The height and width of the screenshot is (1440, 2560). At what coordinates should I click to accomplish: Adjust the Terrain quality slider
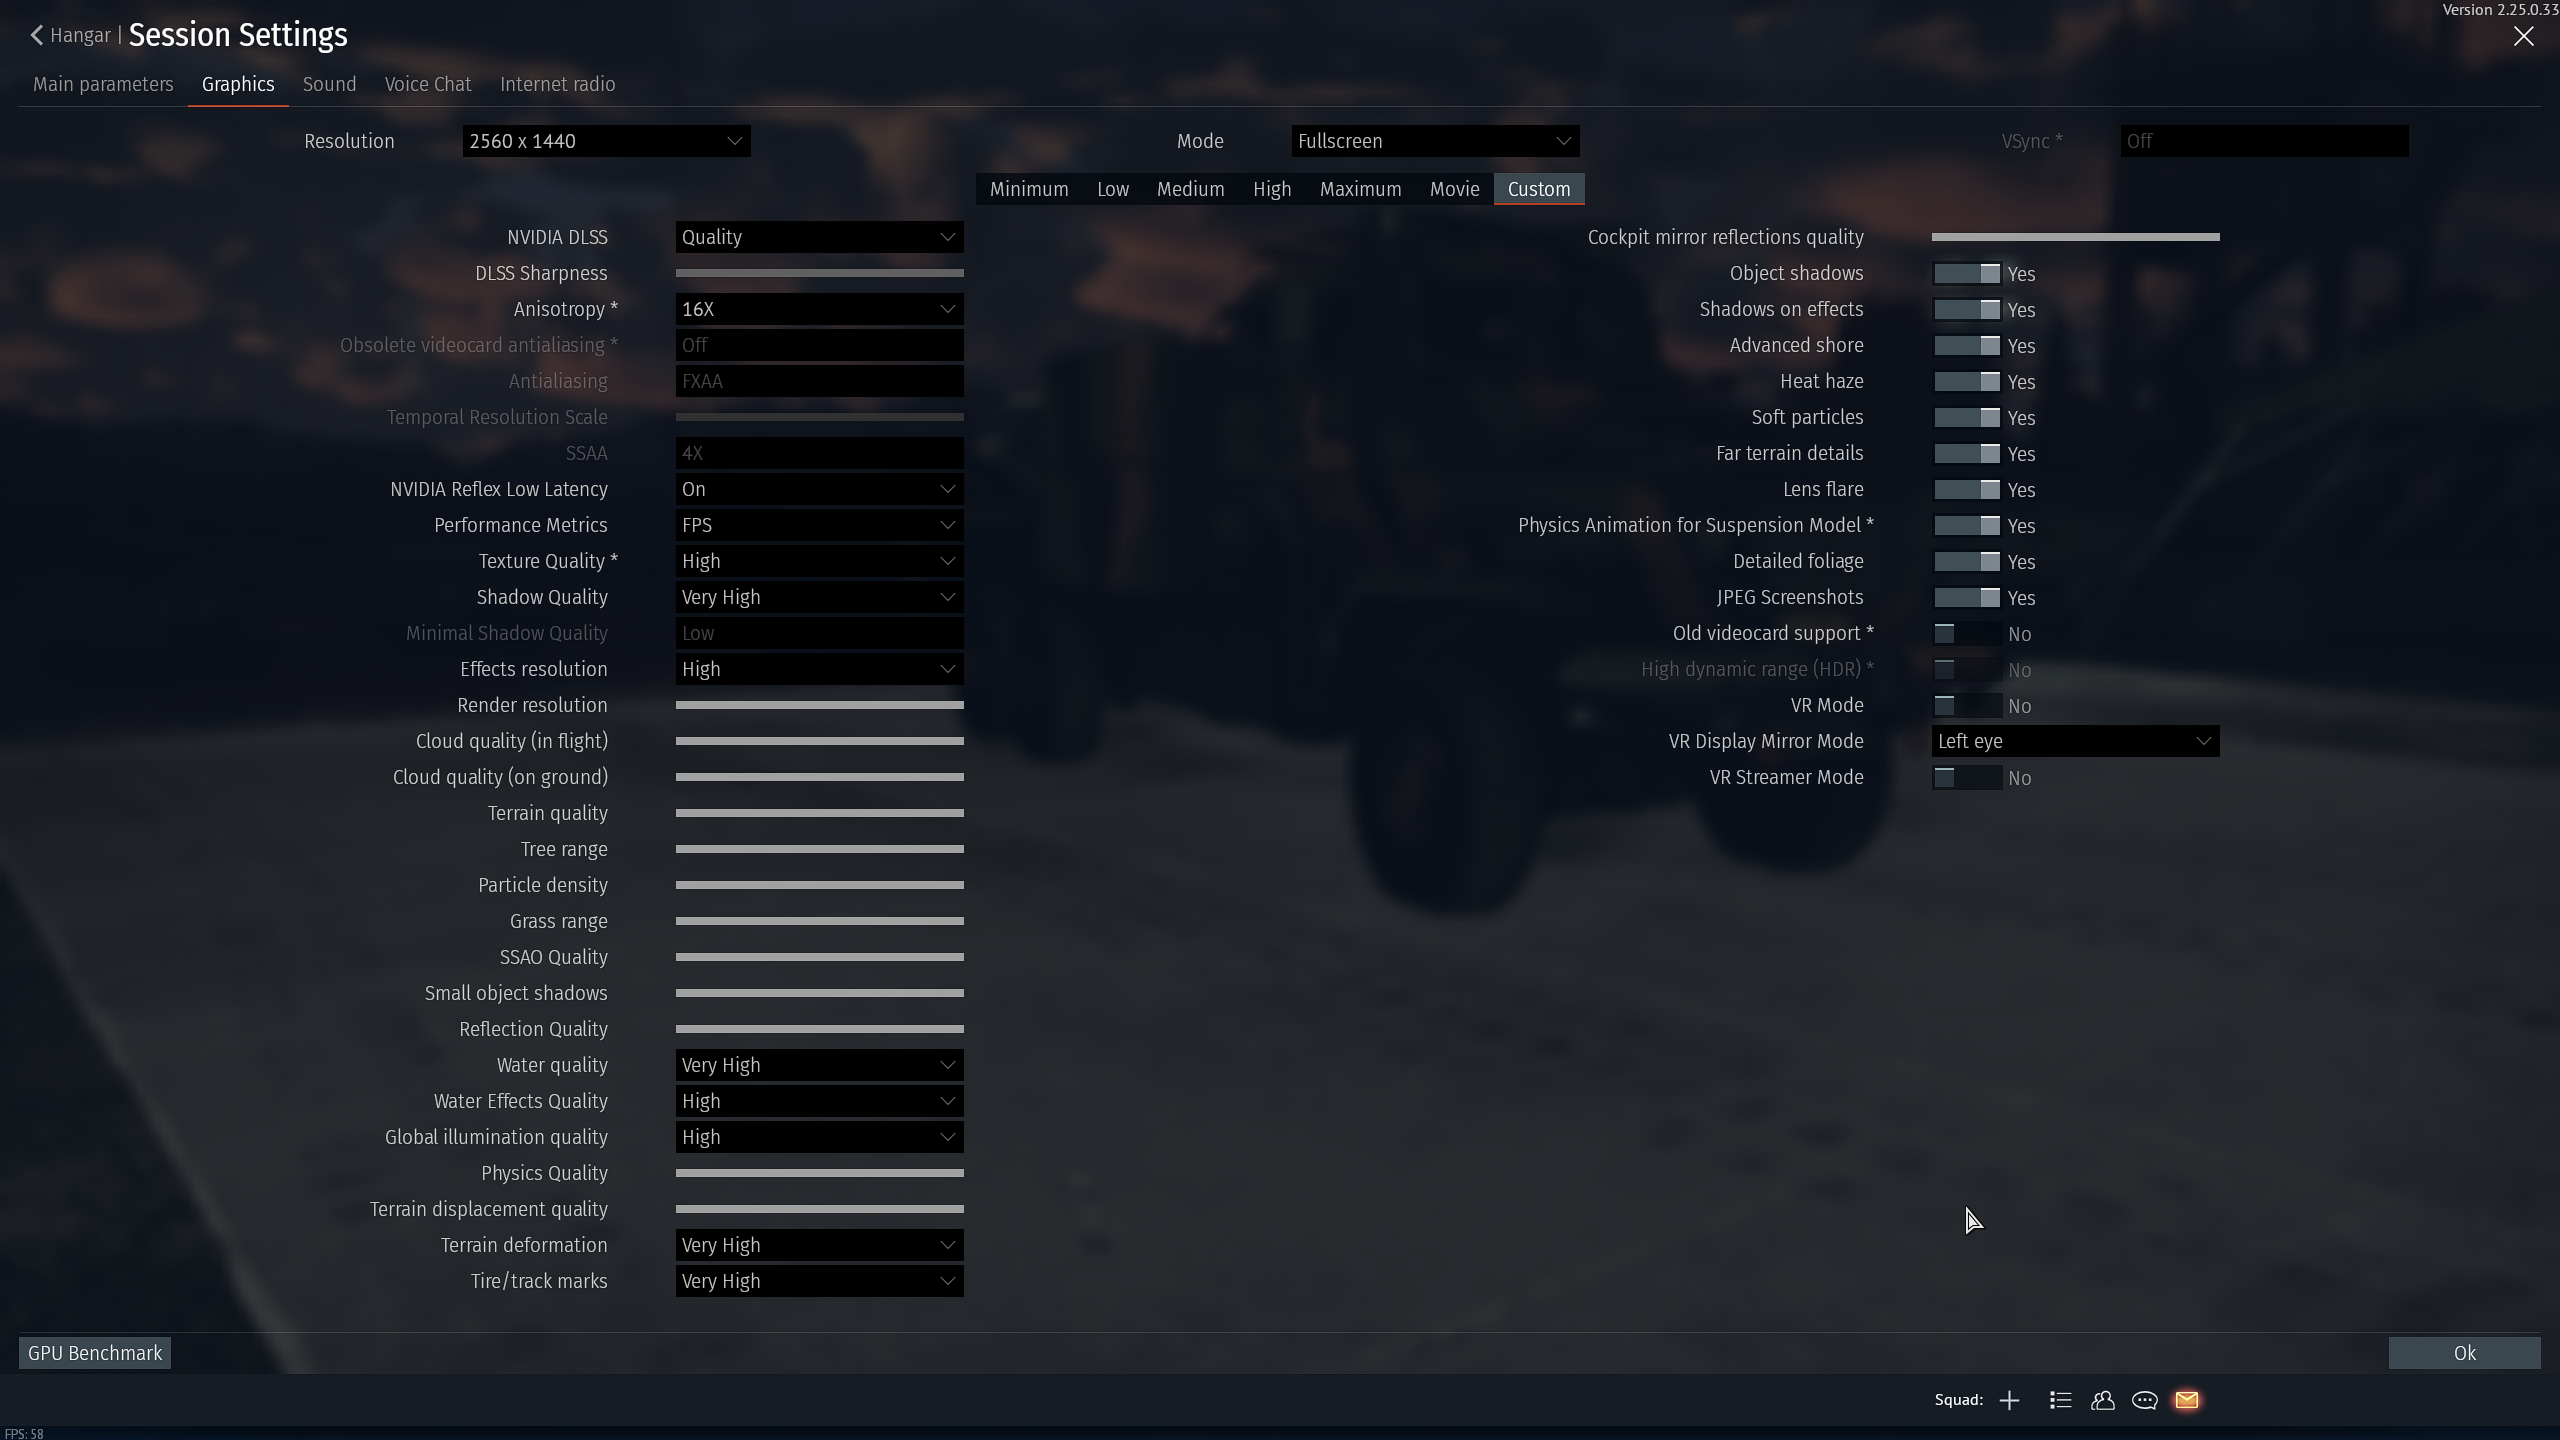pos(819,813)
